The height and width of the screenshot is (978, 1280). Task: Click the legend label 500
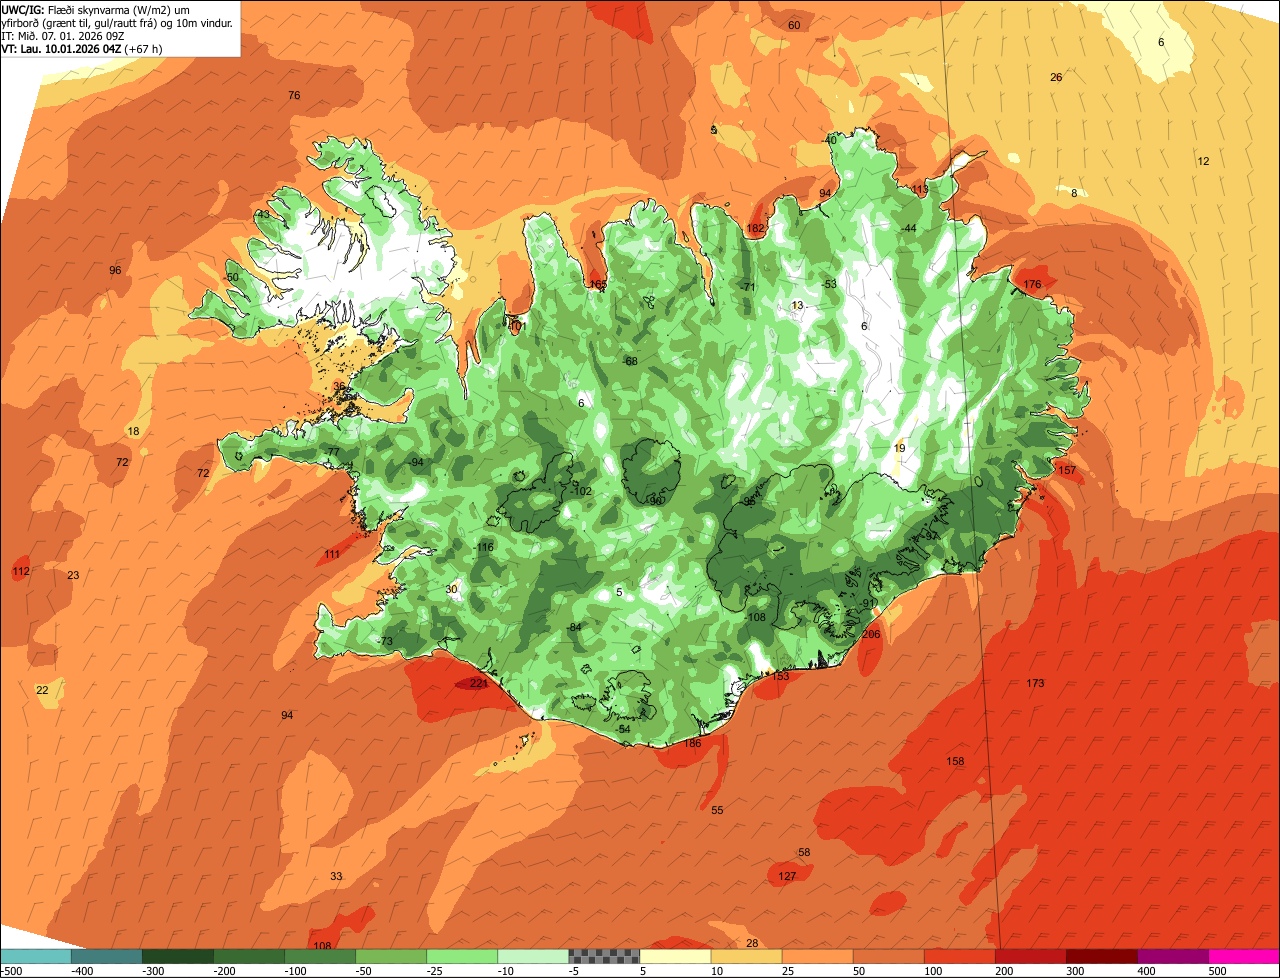pos(1218,971)
